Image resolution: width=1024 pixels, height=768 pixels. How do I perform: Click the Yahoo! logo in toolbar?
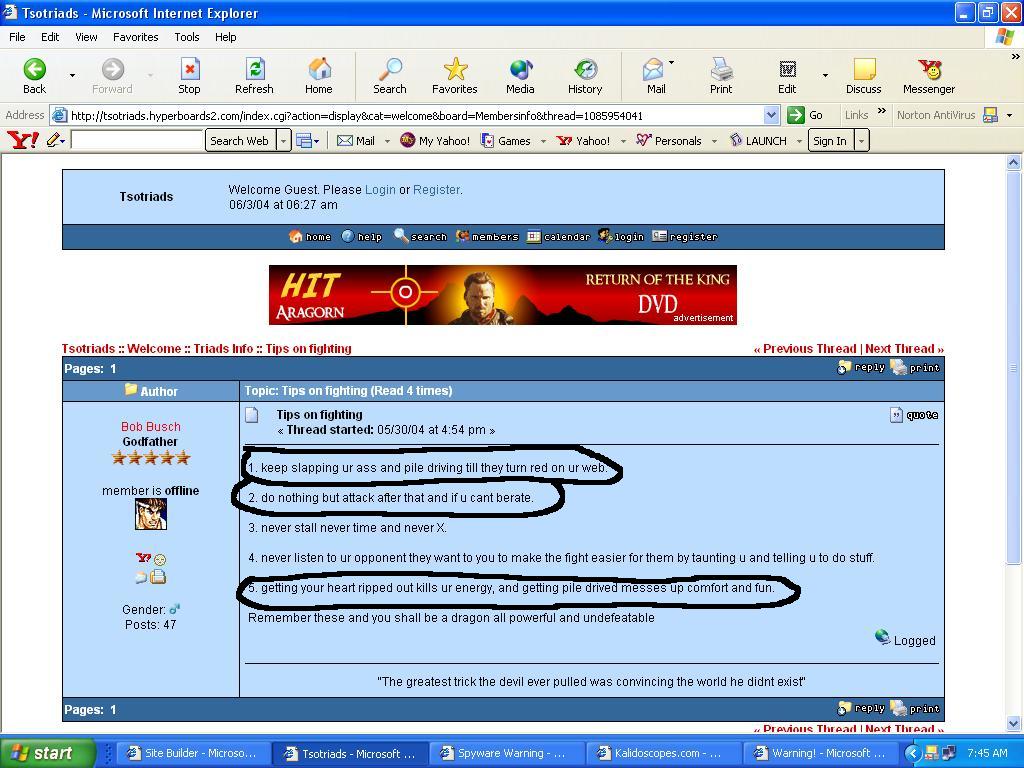tap(23, 140)
